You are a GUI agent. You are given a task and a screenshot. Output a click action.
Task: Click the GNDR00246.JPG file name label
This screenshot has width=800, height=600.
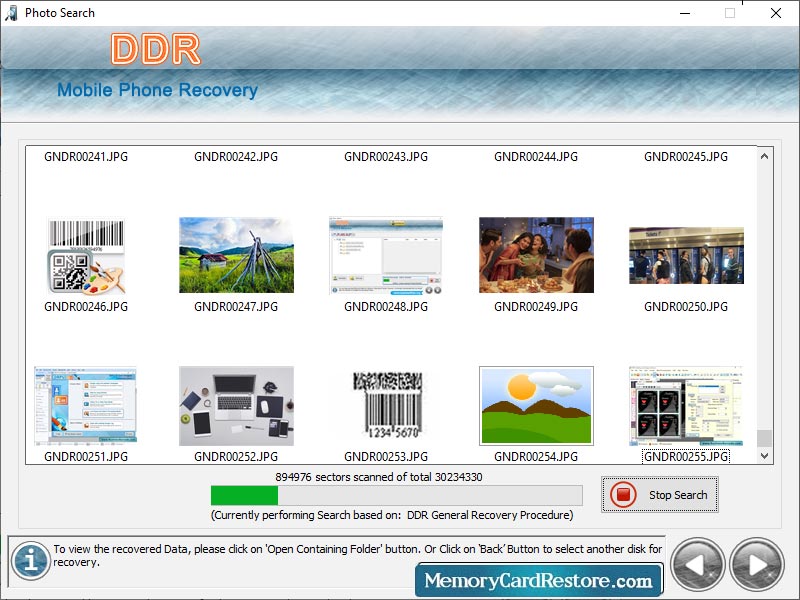(86, 307)
